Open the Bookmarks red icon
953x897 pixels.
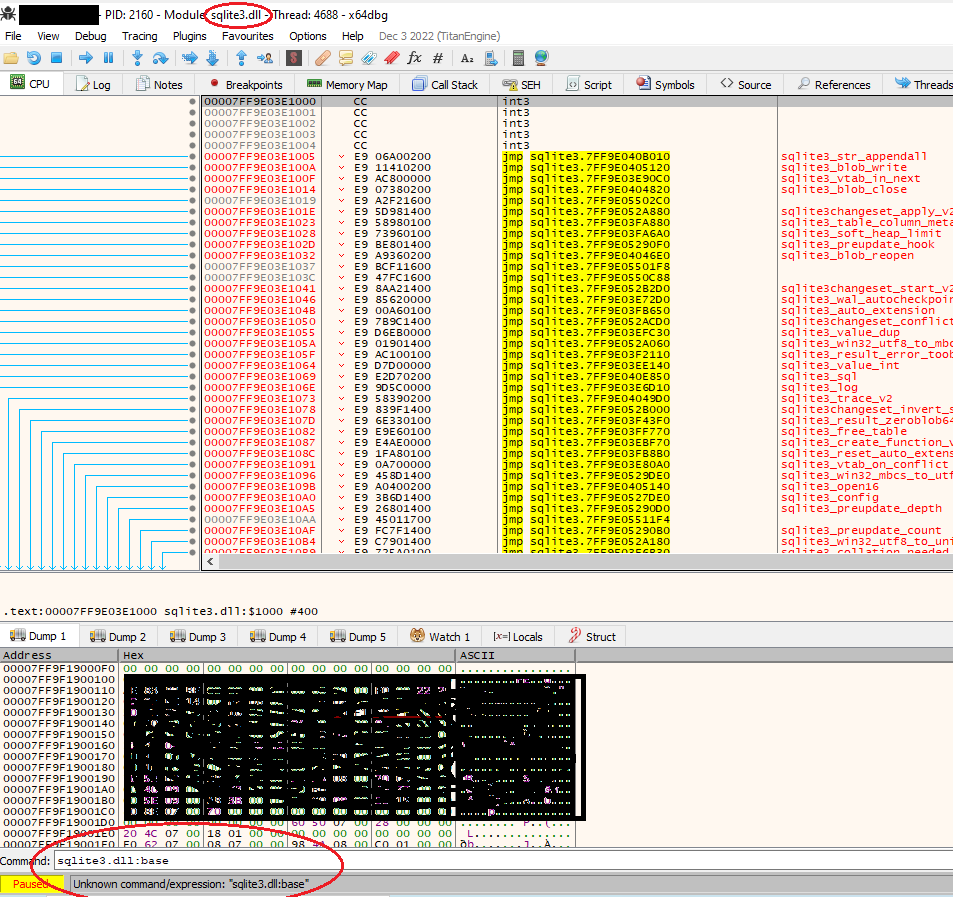[x=392, y=58]
